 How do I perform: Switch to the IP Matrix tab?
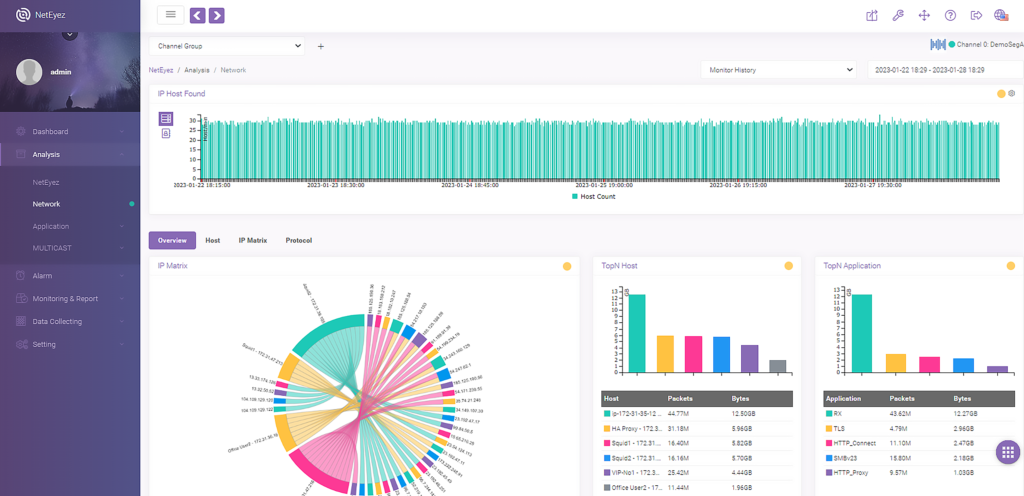click(253, 241)
